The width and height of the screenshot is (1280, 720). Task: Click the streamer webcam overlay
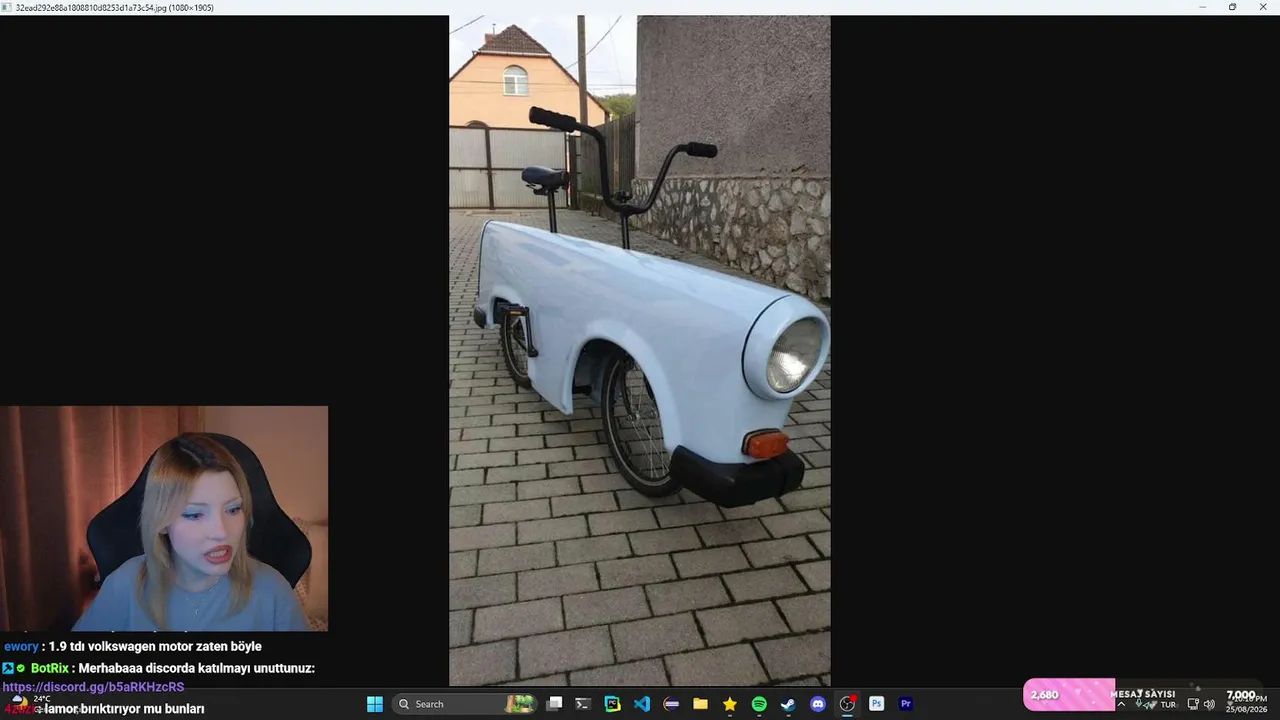[164, 518]
